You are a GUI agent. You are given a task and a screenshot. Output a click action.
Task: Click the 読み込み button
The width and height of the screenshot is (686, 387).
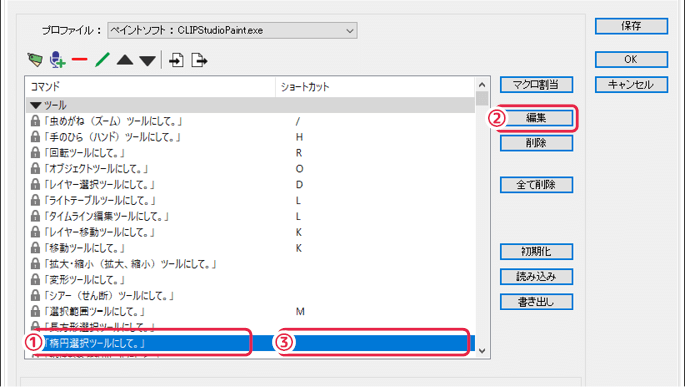[x=536, y=276]
